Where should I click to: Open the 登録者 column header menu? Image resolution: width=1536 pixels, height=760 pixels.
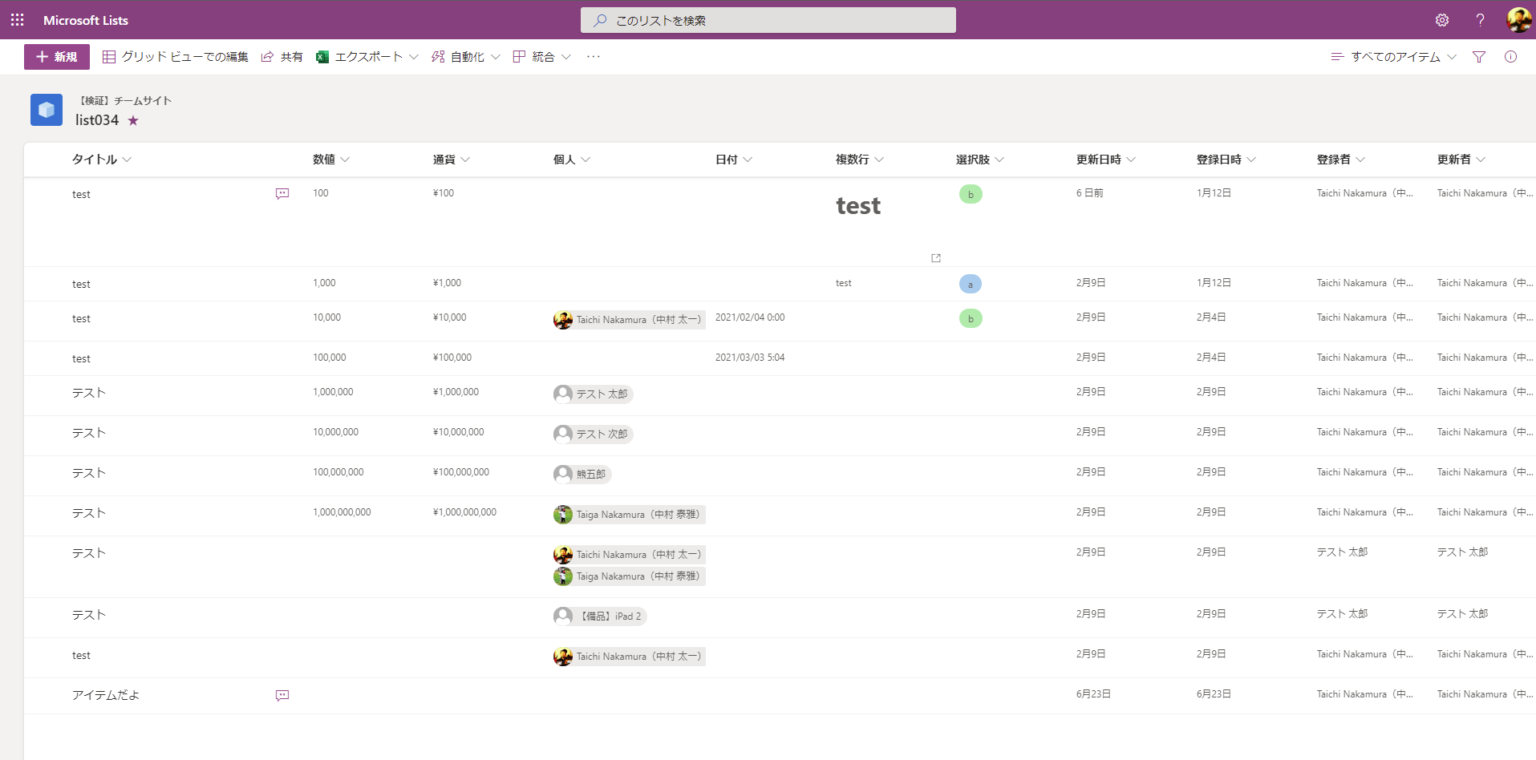pos(1341,160)
